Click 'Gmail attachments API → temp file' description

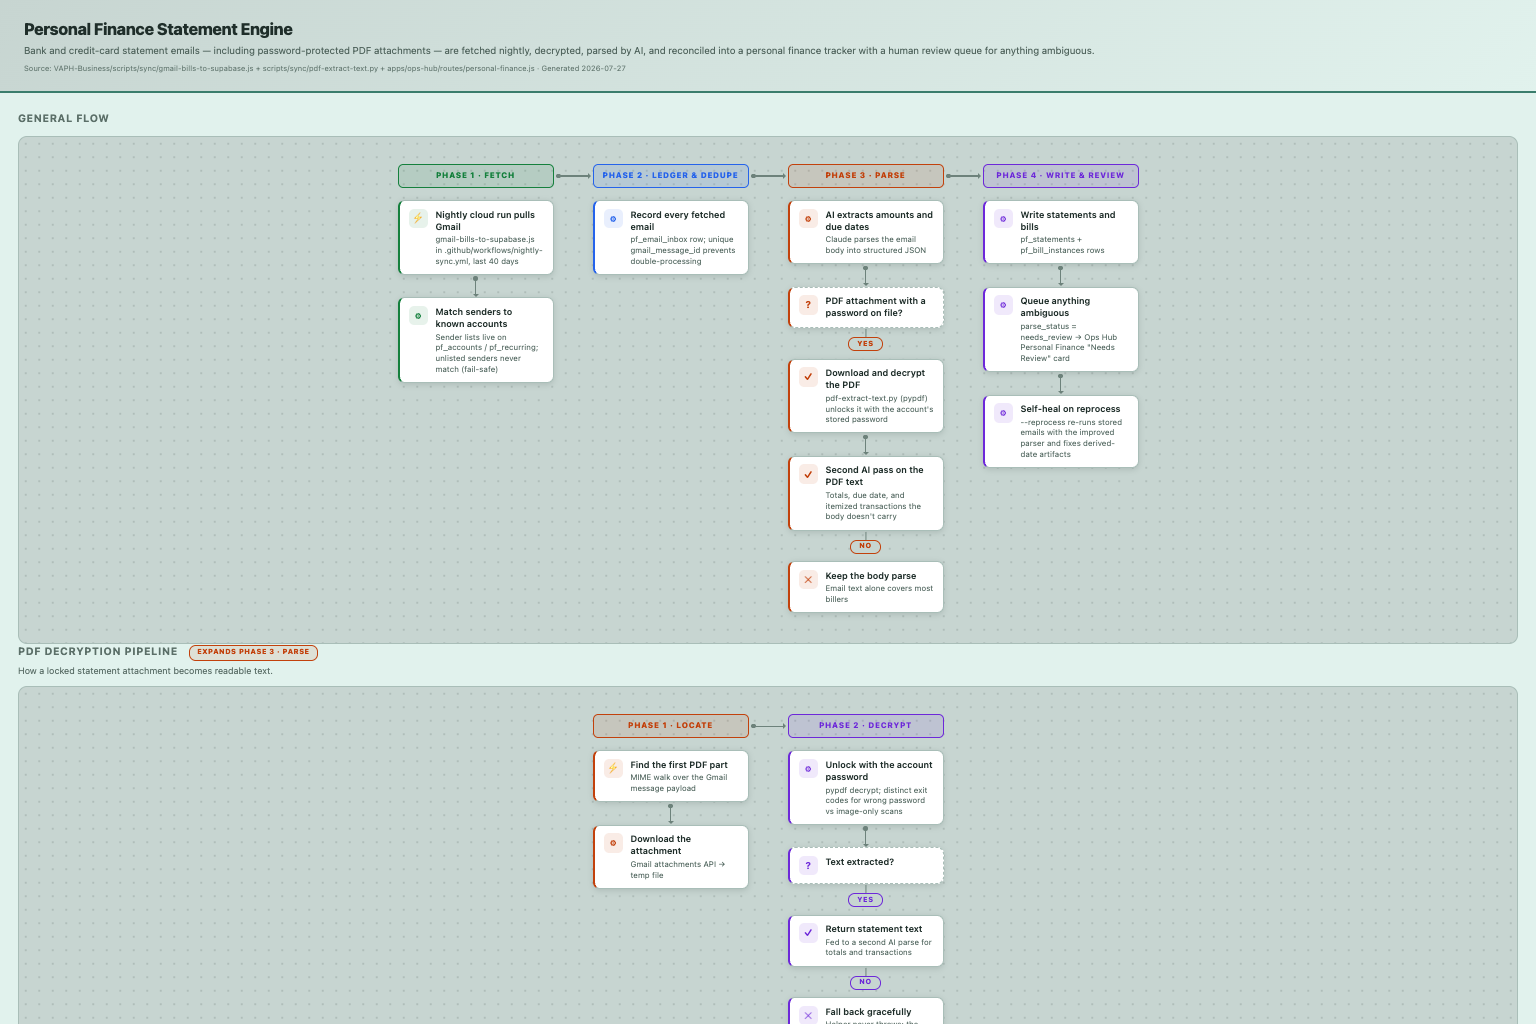[678, 870]
